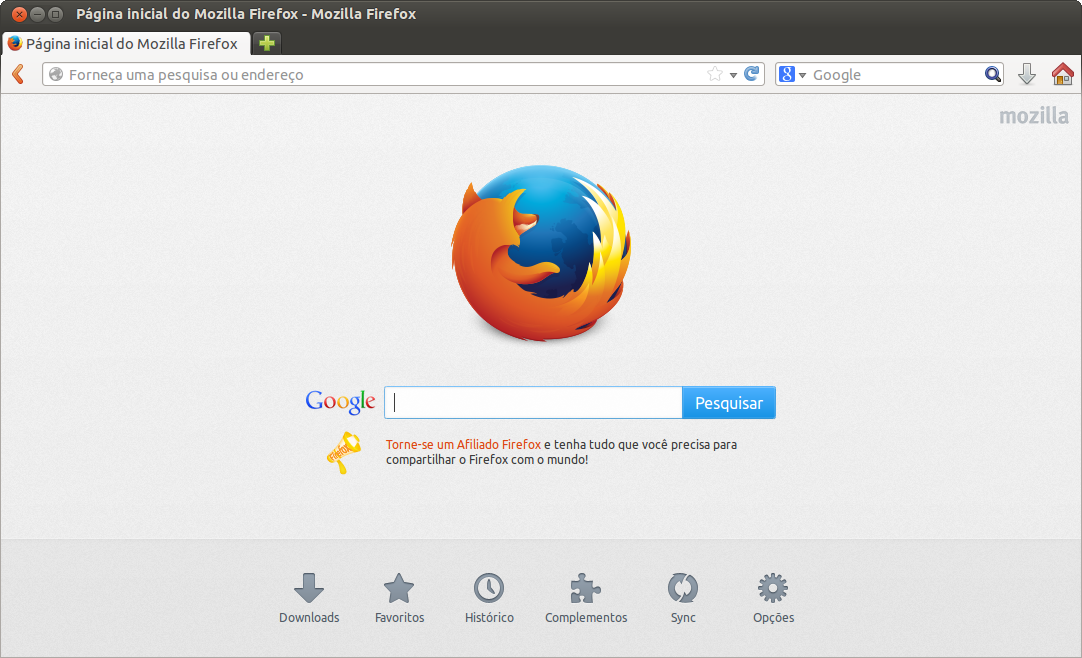Go back with the orange back arrow

pos(19,74)
